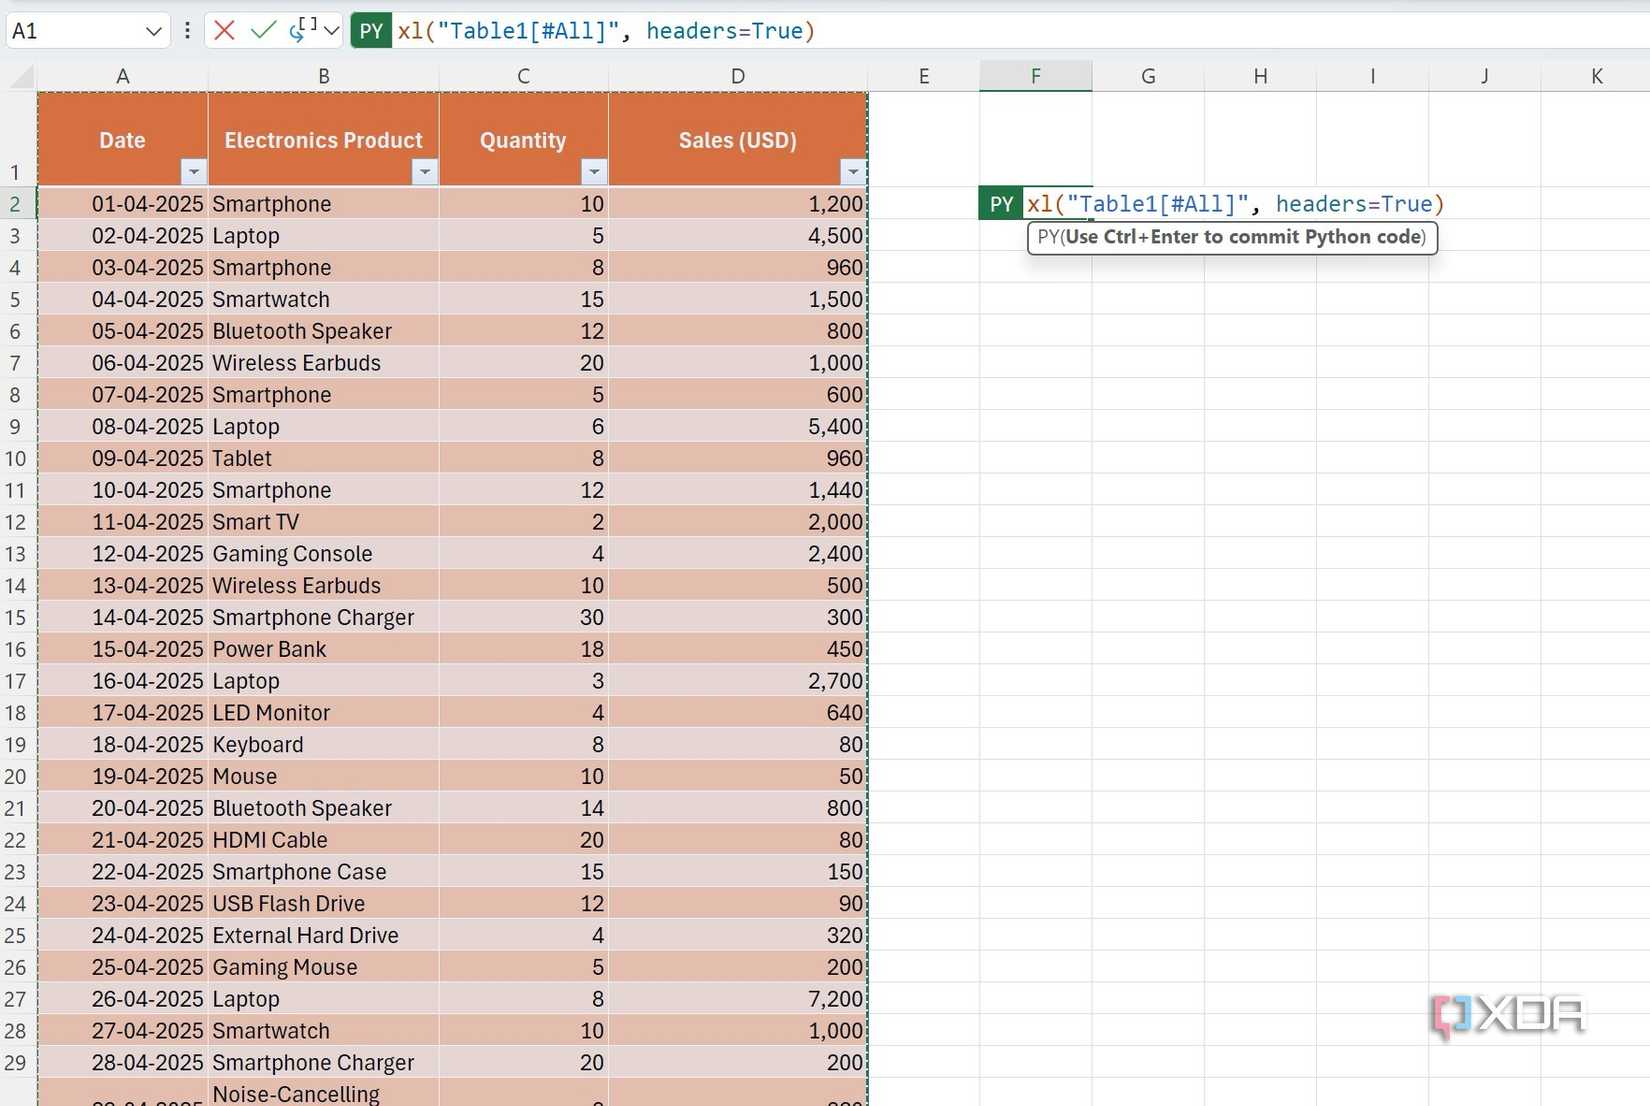Image resolution: width=1650 pixels, height=1106 pixels.
Task: Dismiss the Ctrl+Enter commit tooltip
Action: tap(1231, 238)
